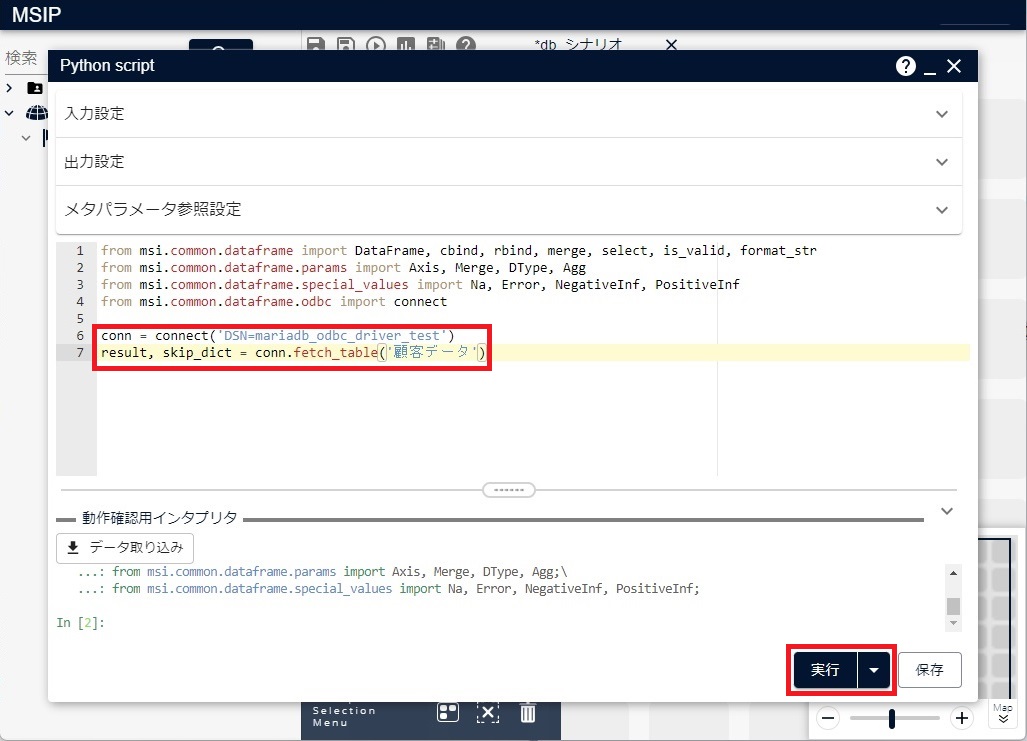1027x741 pixels.
Task: Open the dropdown arrow beside 実行
Action: (874, 670)
